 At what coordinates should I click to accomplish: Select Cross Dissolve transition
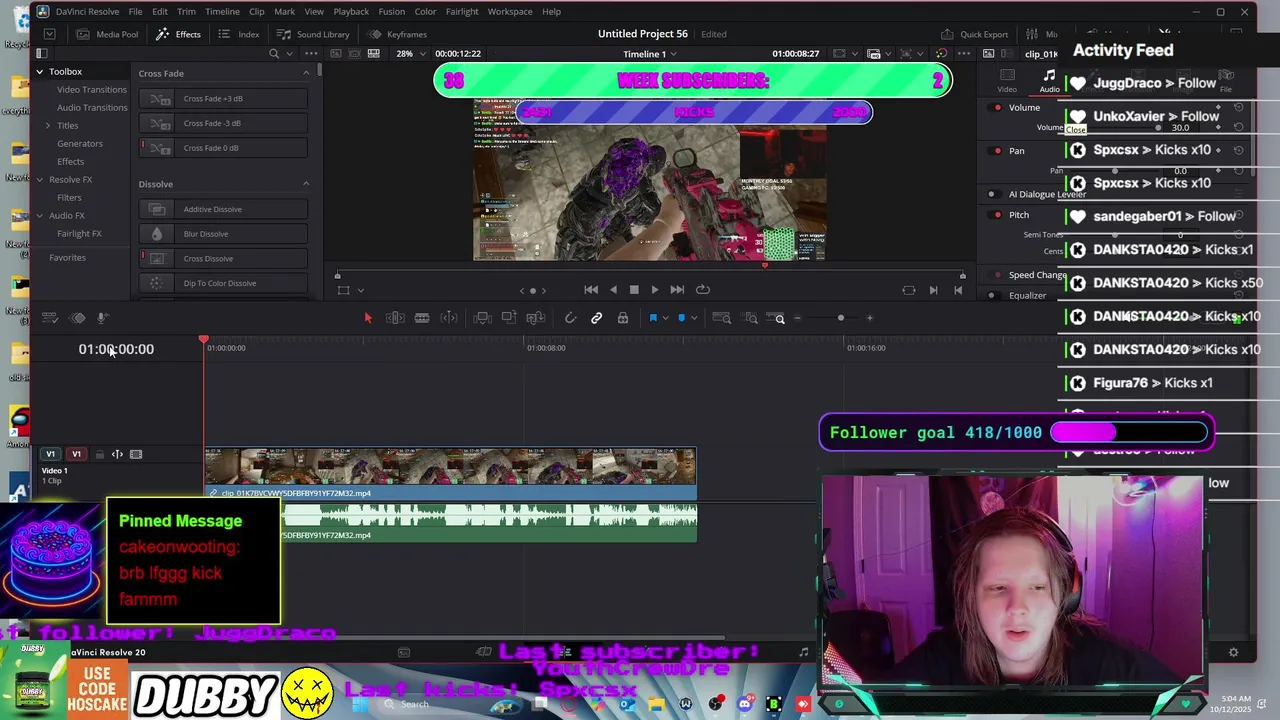(x=223, y=258)
